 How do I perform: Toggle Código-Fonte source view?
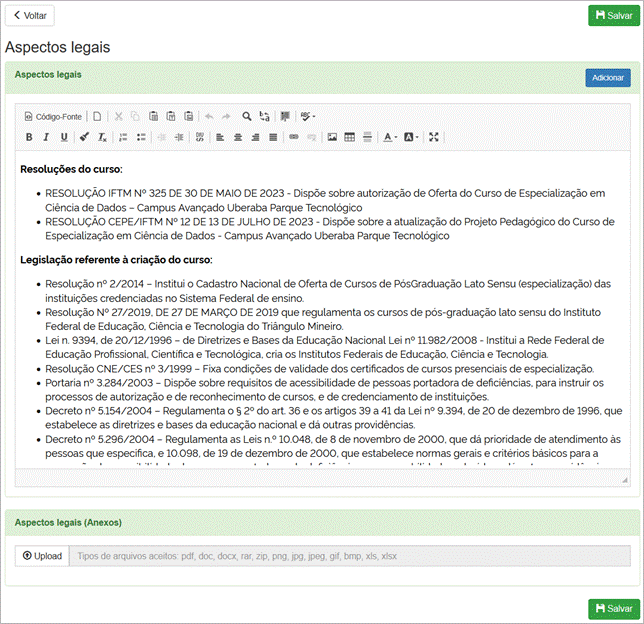pyautogui.click(x=54, y=116)
